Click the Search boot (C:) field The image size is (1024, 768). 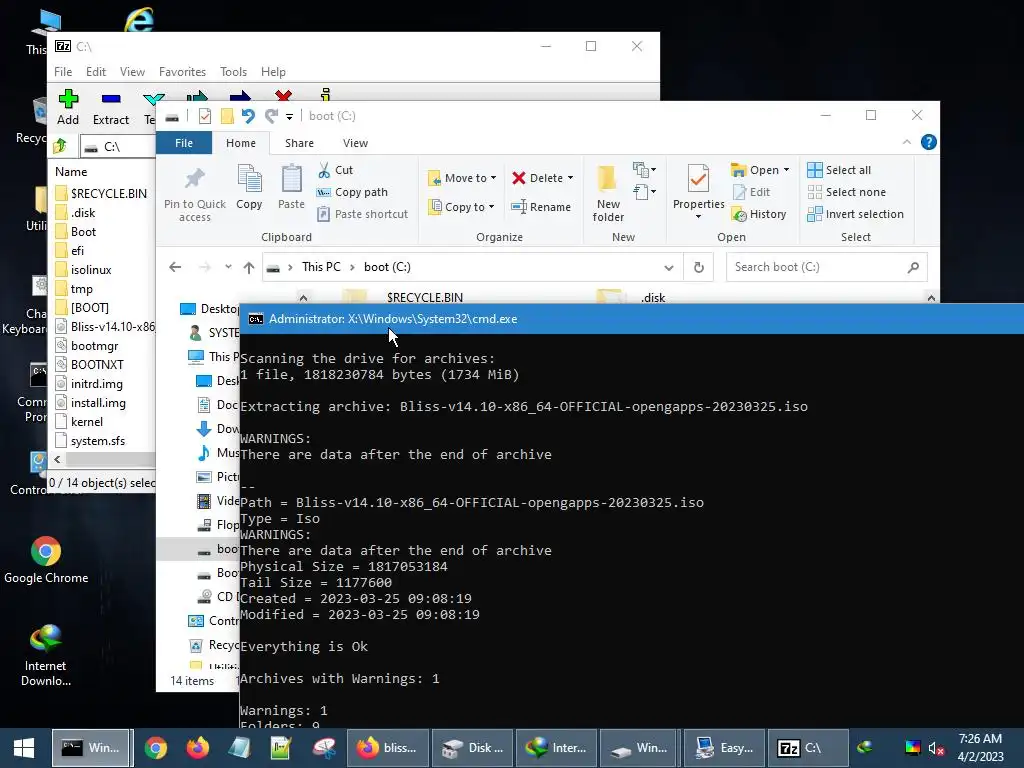click(x=826, y=267)
